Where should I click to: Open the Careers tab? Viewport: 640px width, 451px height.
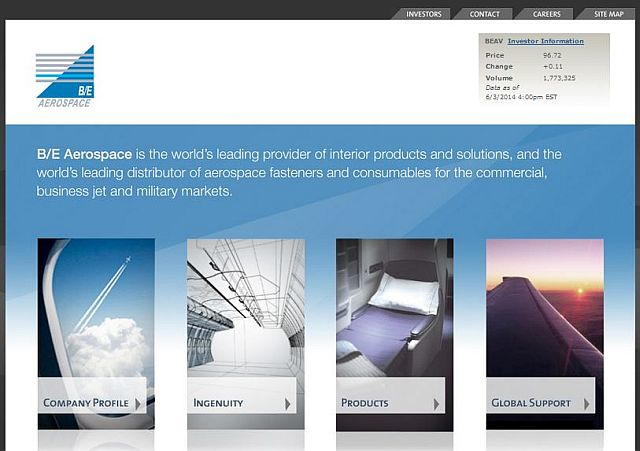click(x=546, y=14)
